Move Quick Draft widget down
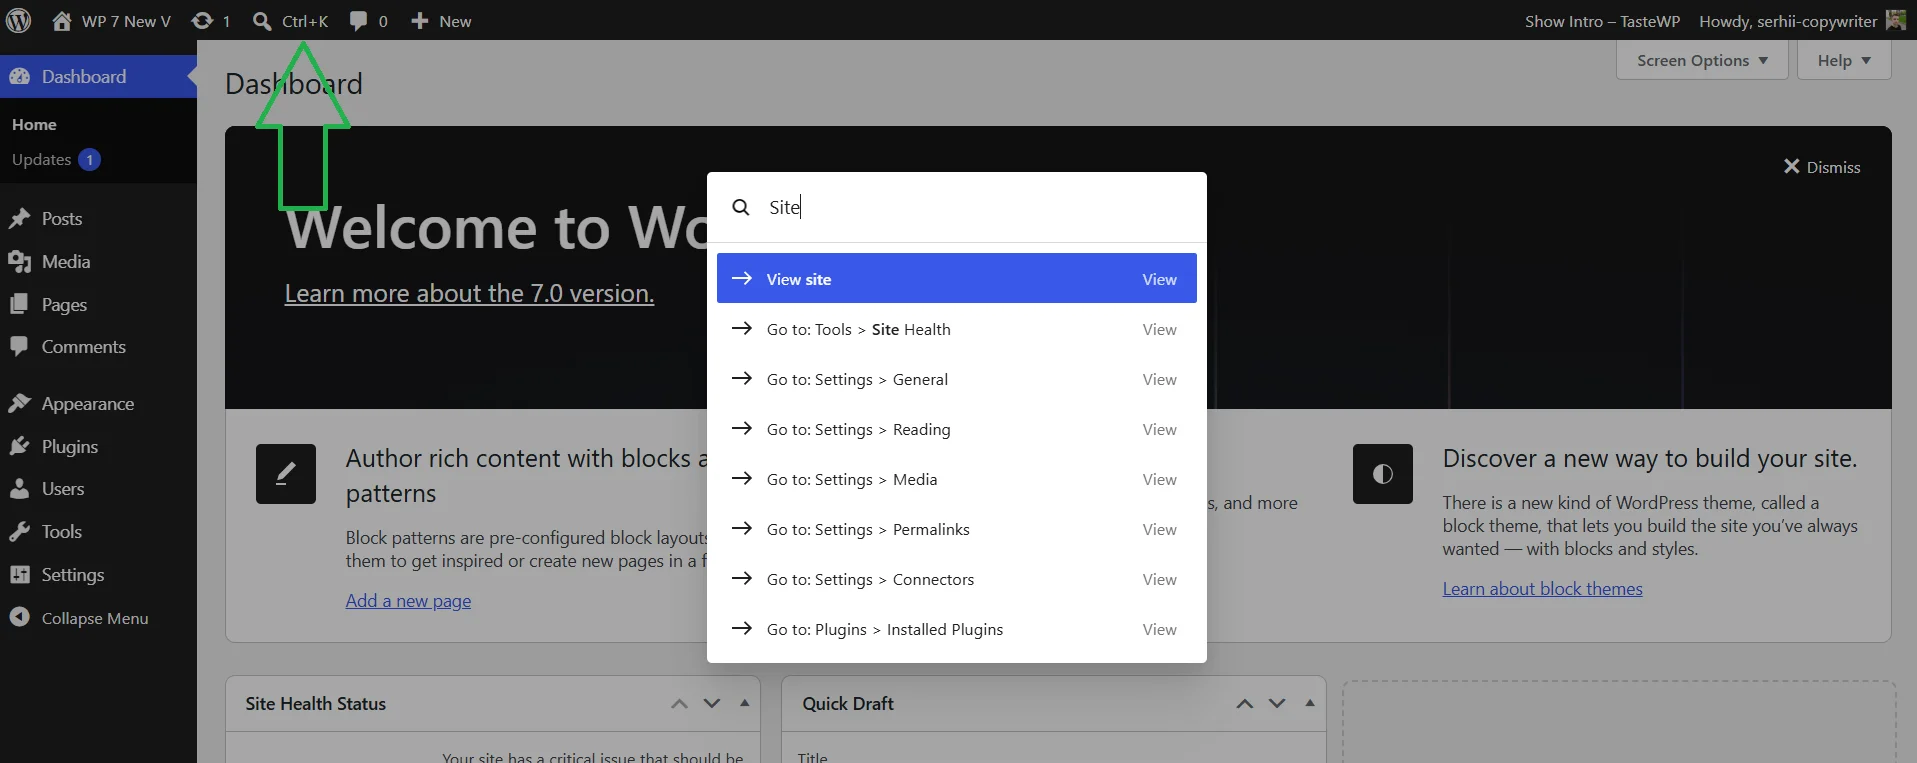Viewport: 1917px width, 763px height. (x=1277, y=704)
